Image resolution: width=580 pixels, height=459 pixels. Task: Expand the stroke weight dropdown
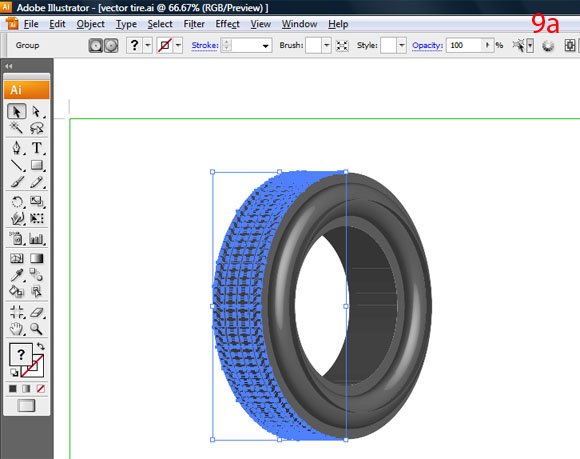click(x=265, y=46)
